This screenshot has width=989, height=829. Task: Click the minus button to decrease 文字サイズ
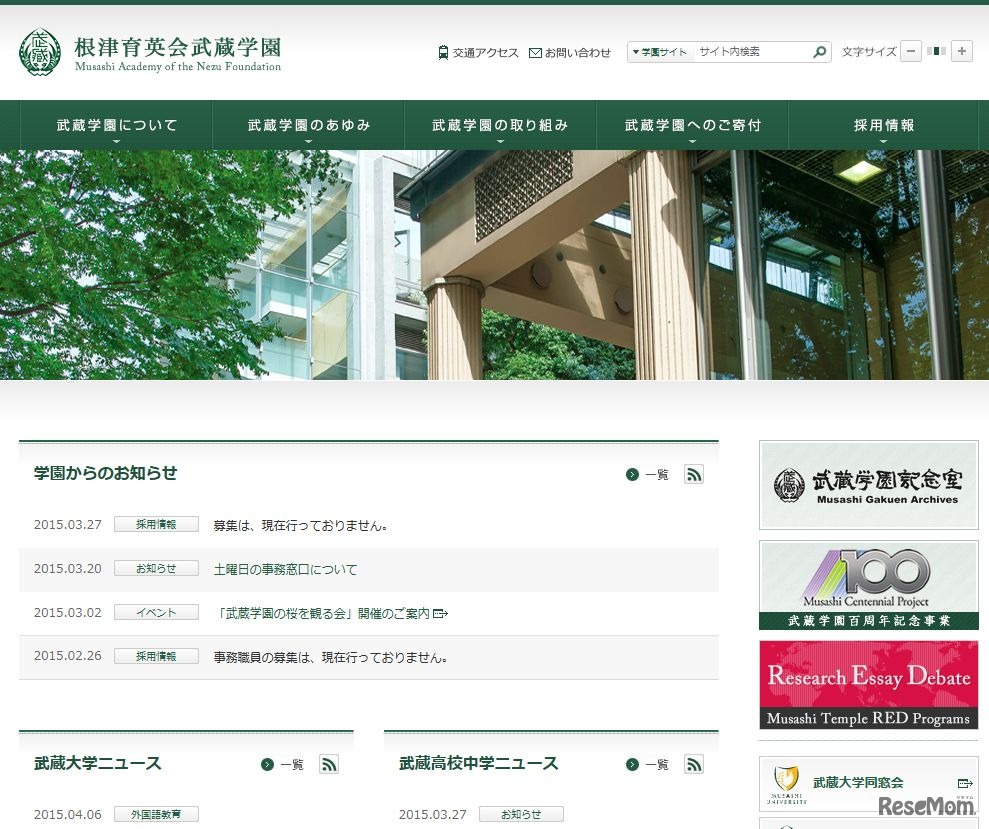click(x=910, y=51)
